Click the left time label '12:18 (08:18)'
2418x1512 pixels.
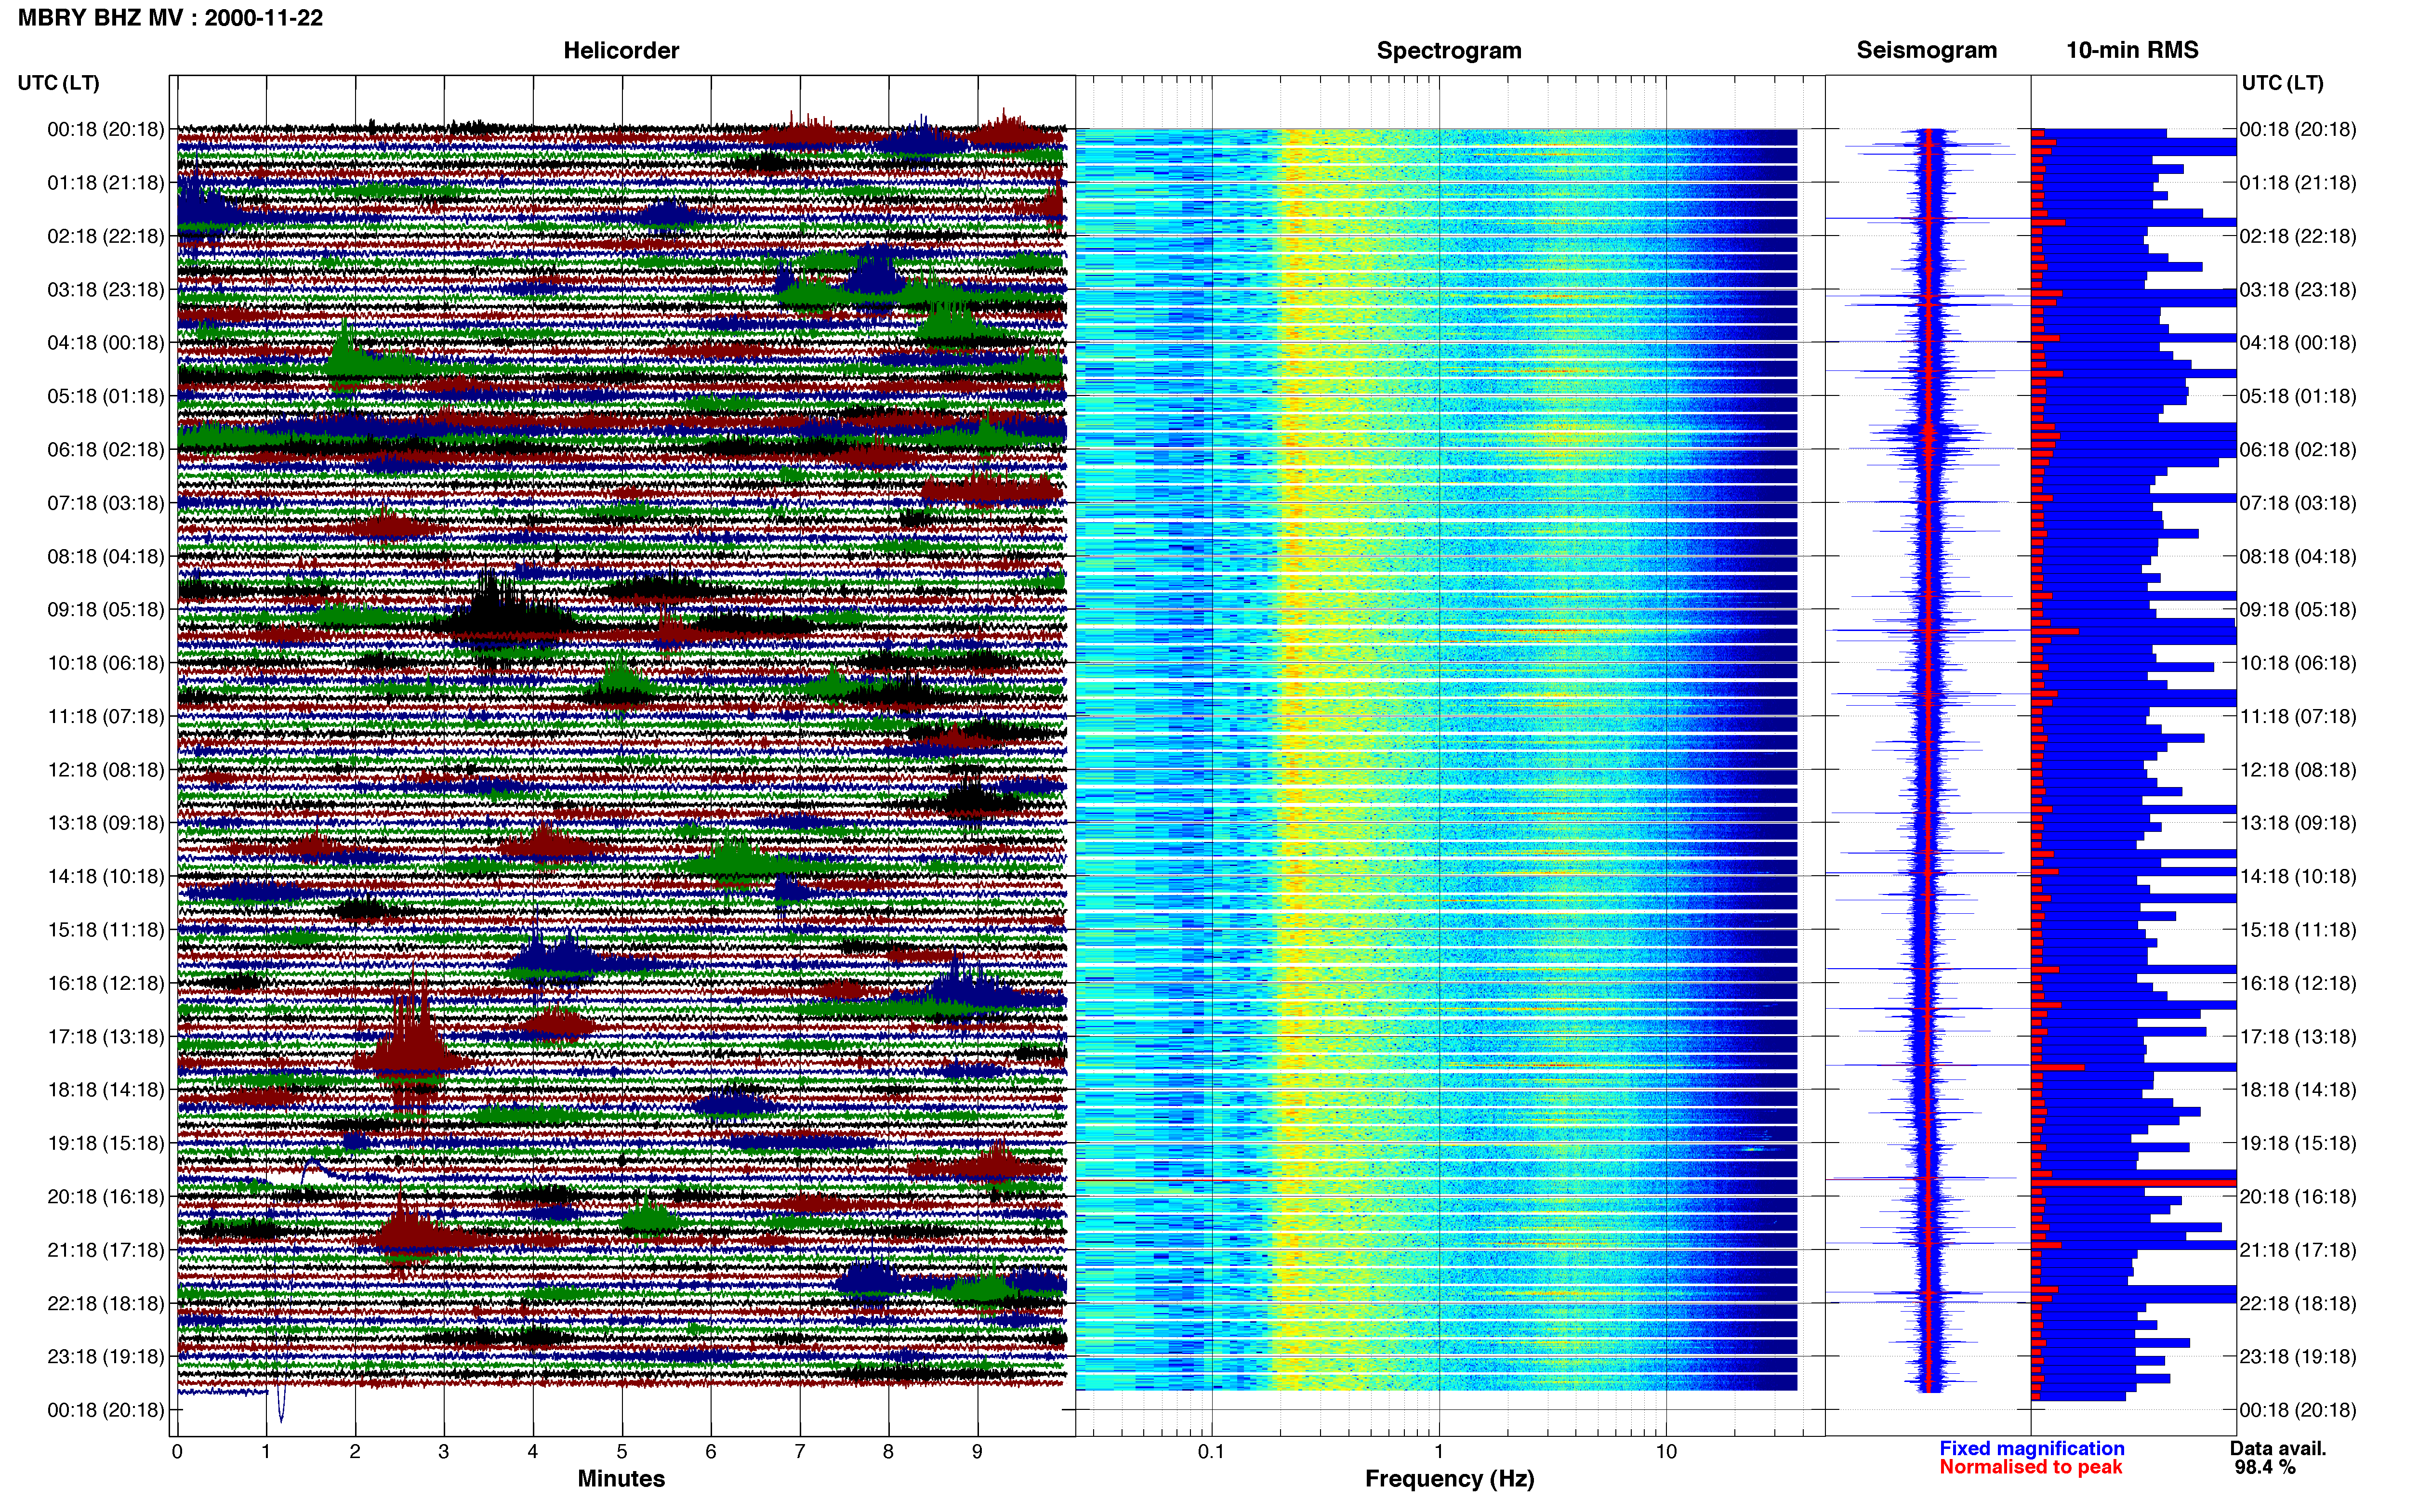click(x=105, y=770)
